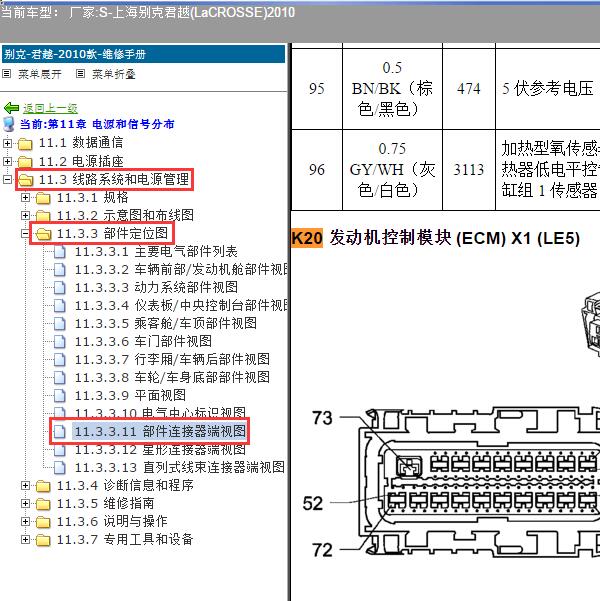Open 11.1 数据通信 section
600x601 pixels.
(81, 143)
